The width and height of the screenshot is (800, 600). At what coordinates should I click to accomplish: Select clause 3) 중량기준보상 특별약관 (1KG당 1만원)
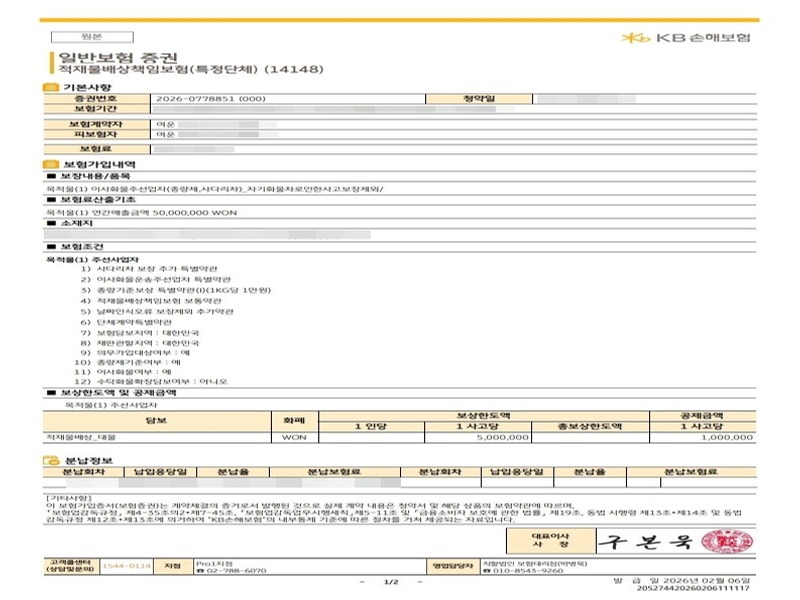click(176, 290)
